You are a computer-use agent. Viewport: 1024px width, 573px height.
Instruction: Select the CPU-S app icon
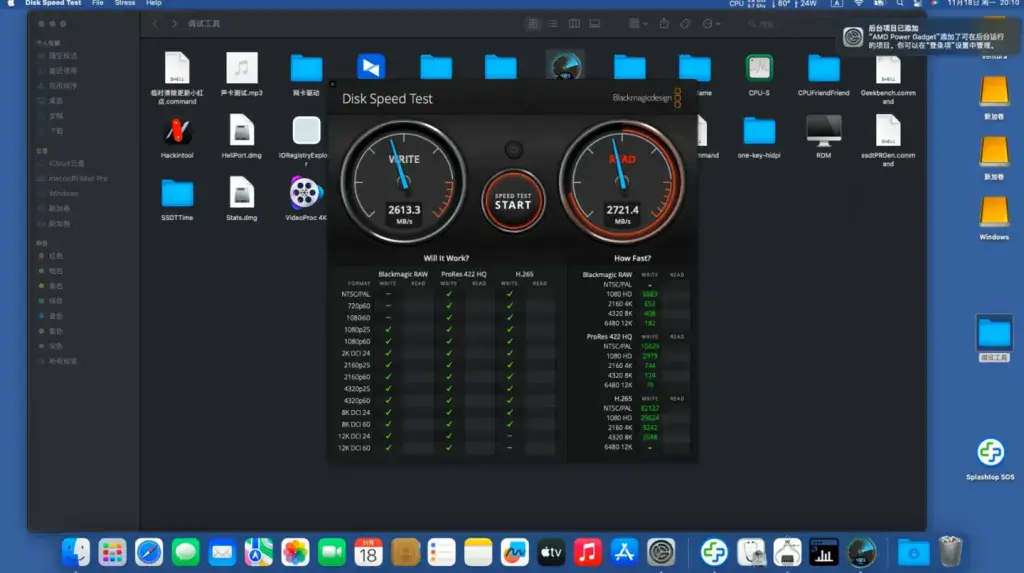click(759, 74)
